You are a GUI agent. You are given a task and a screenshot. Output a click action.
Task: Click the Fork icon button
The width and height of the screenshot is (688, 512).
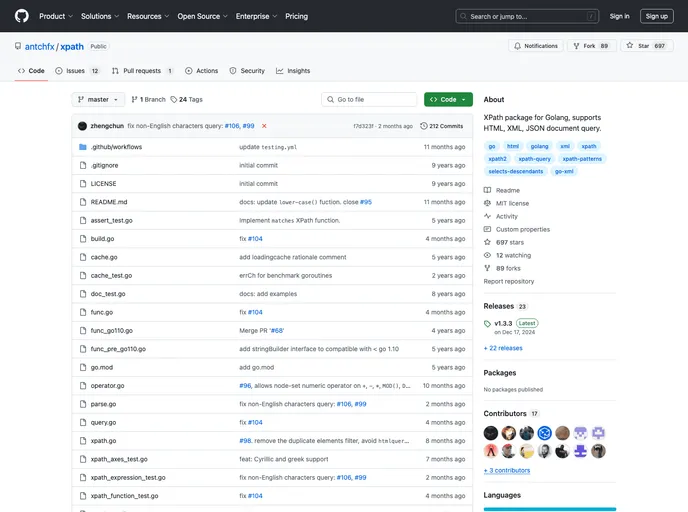[x=576, y=46]
